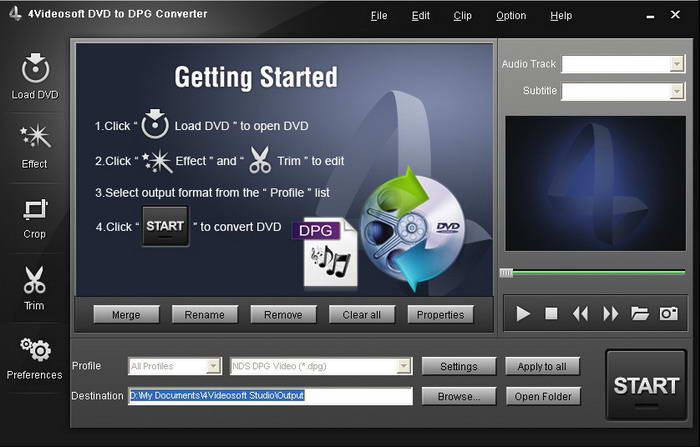Click the Getting Started heading text

(256, 78)
